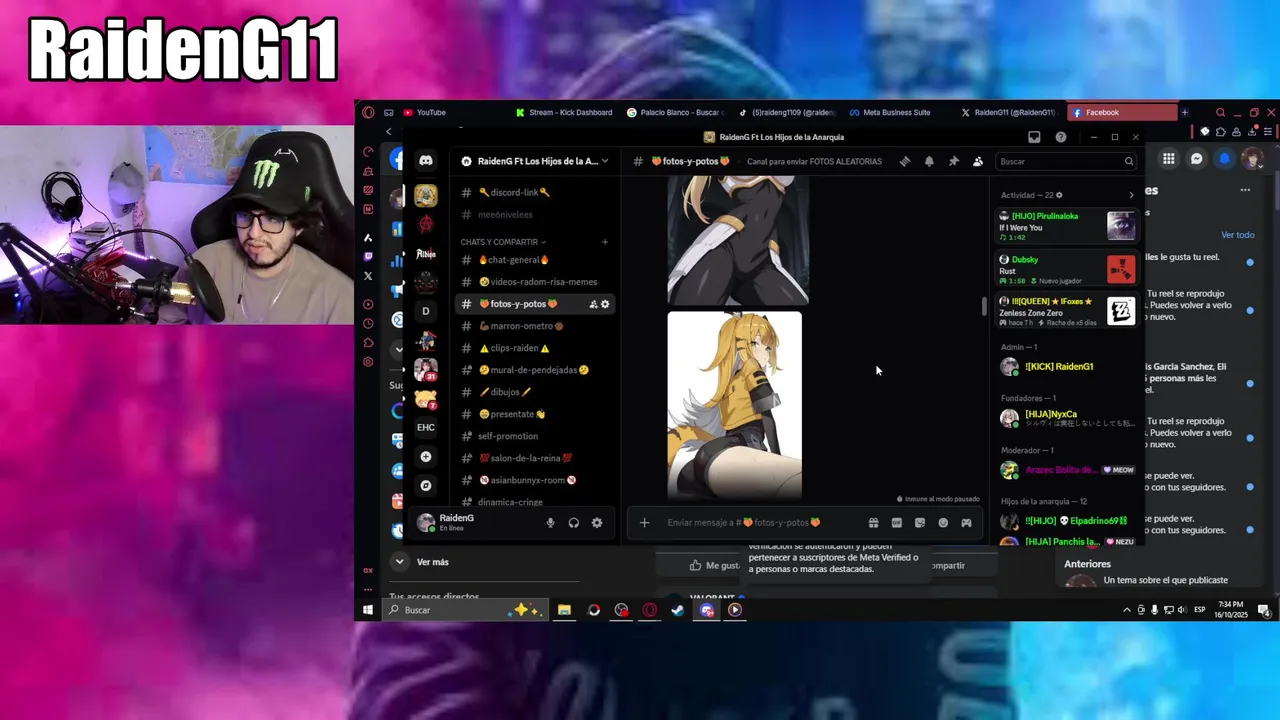Open Facebook notifications options ellipsis
This screenshot has width=1280, height=720.
1245,190
